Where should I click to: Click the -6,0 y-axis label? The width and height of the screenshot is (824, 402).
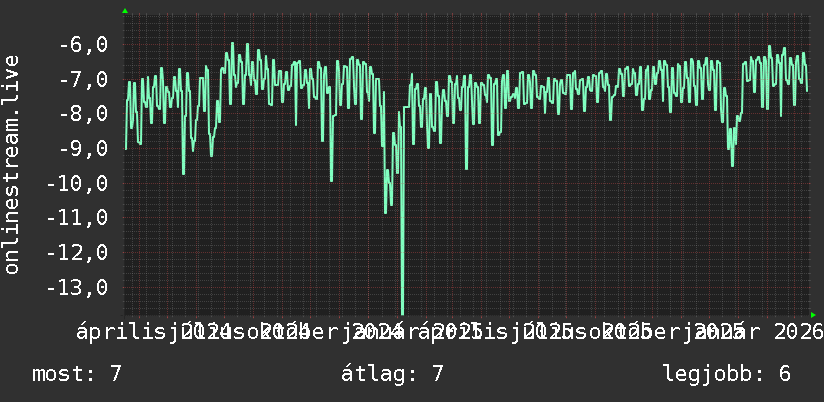click(83, 45)
